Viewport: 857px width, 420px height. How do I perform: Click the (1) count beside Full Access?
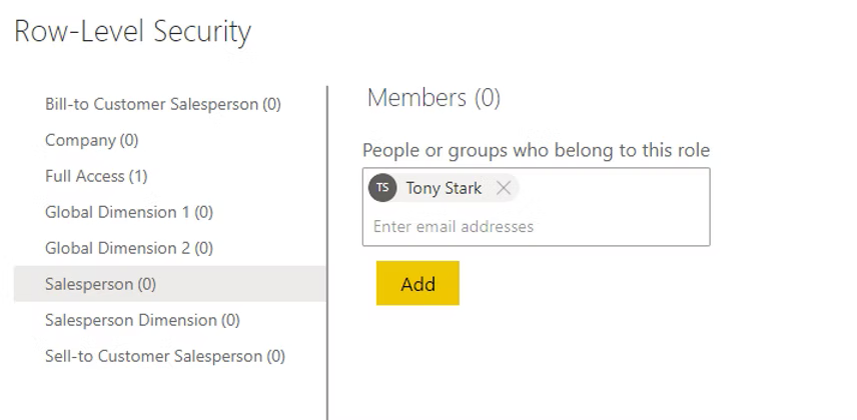(x=138, y=176)
